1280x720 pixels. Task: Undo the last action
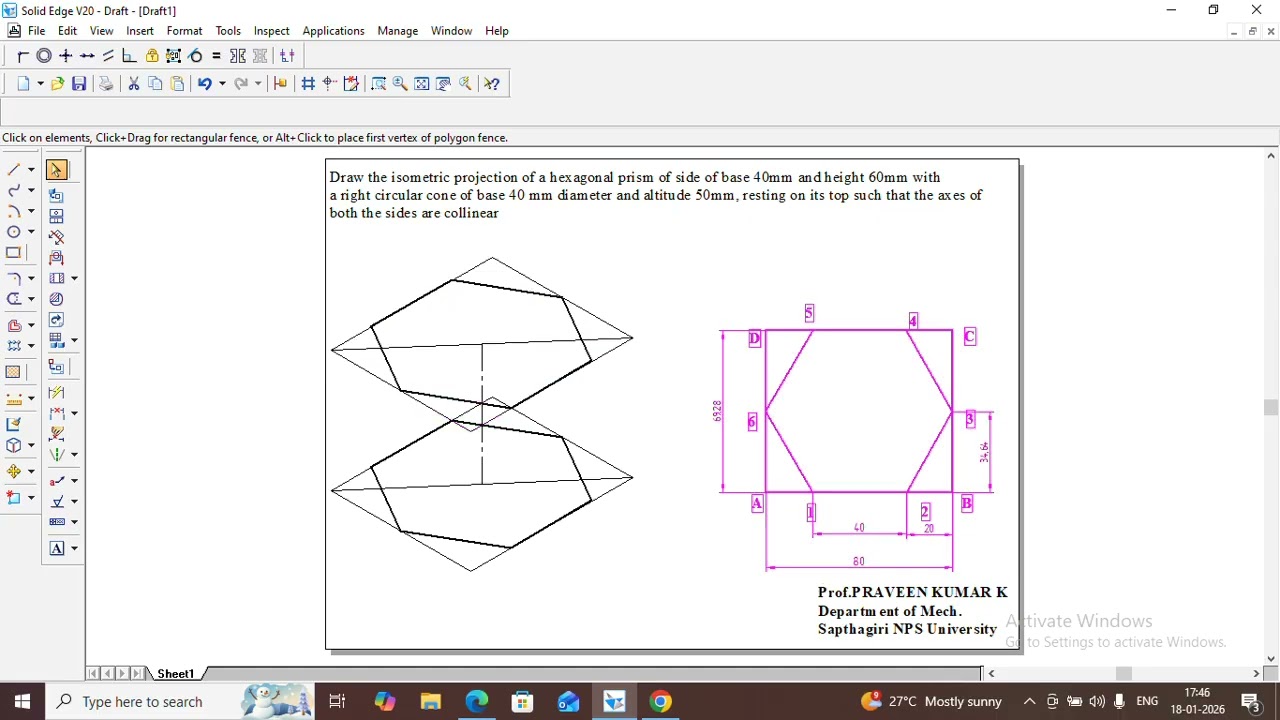coord(204,84)
